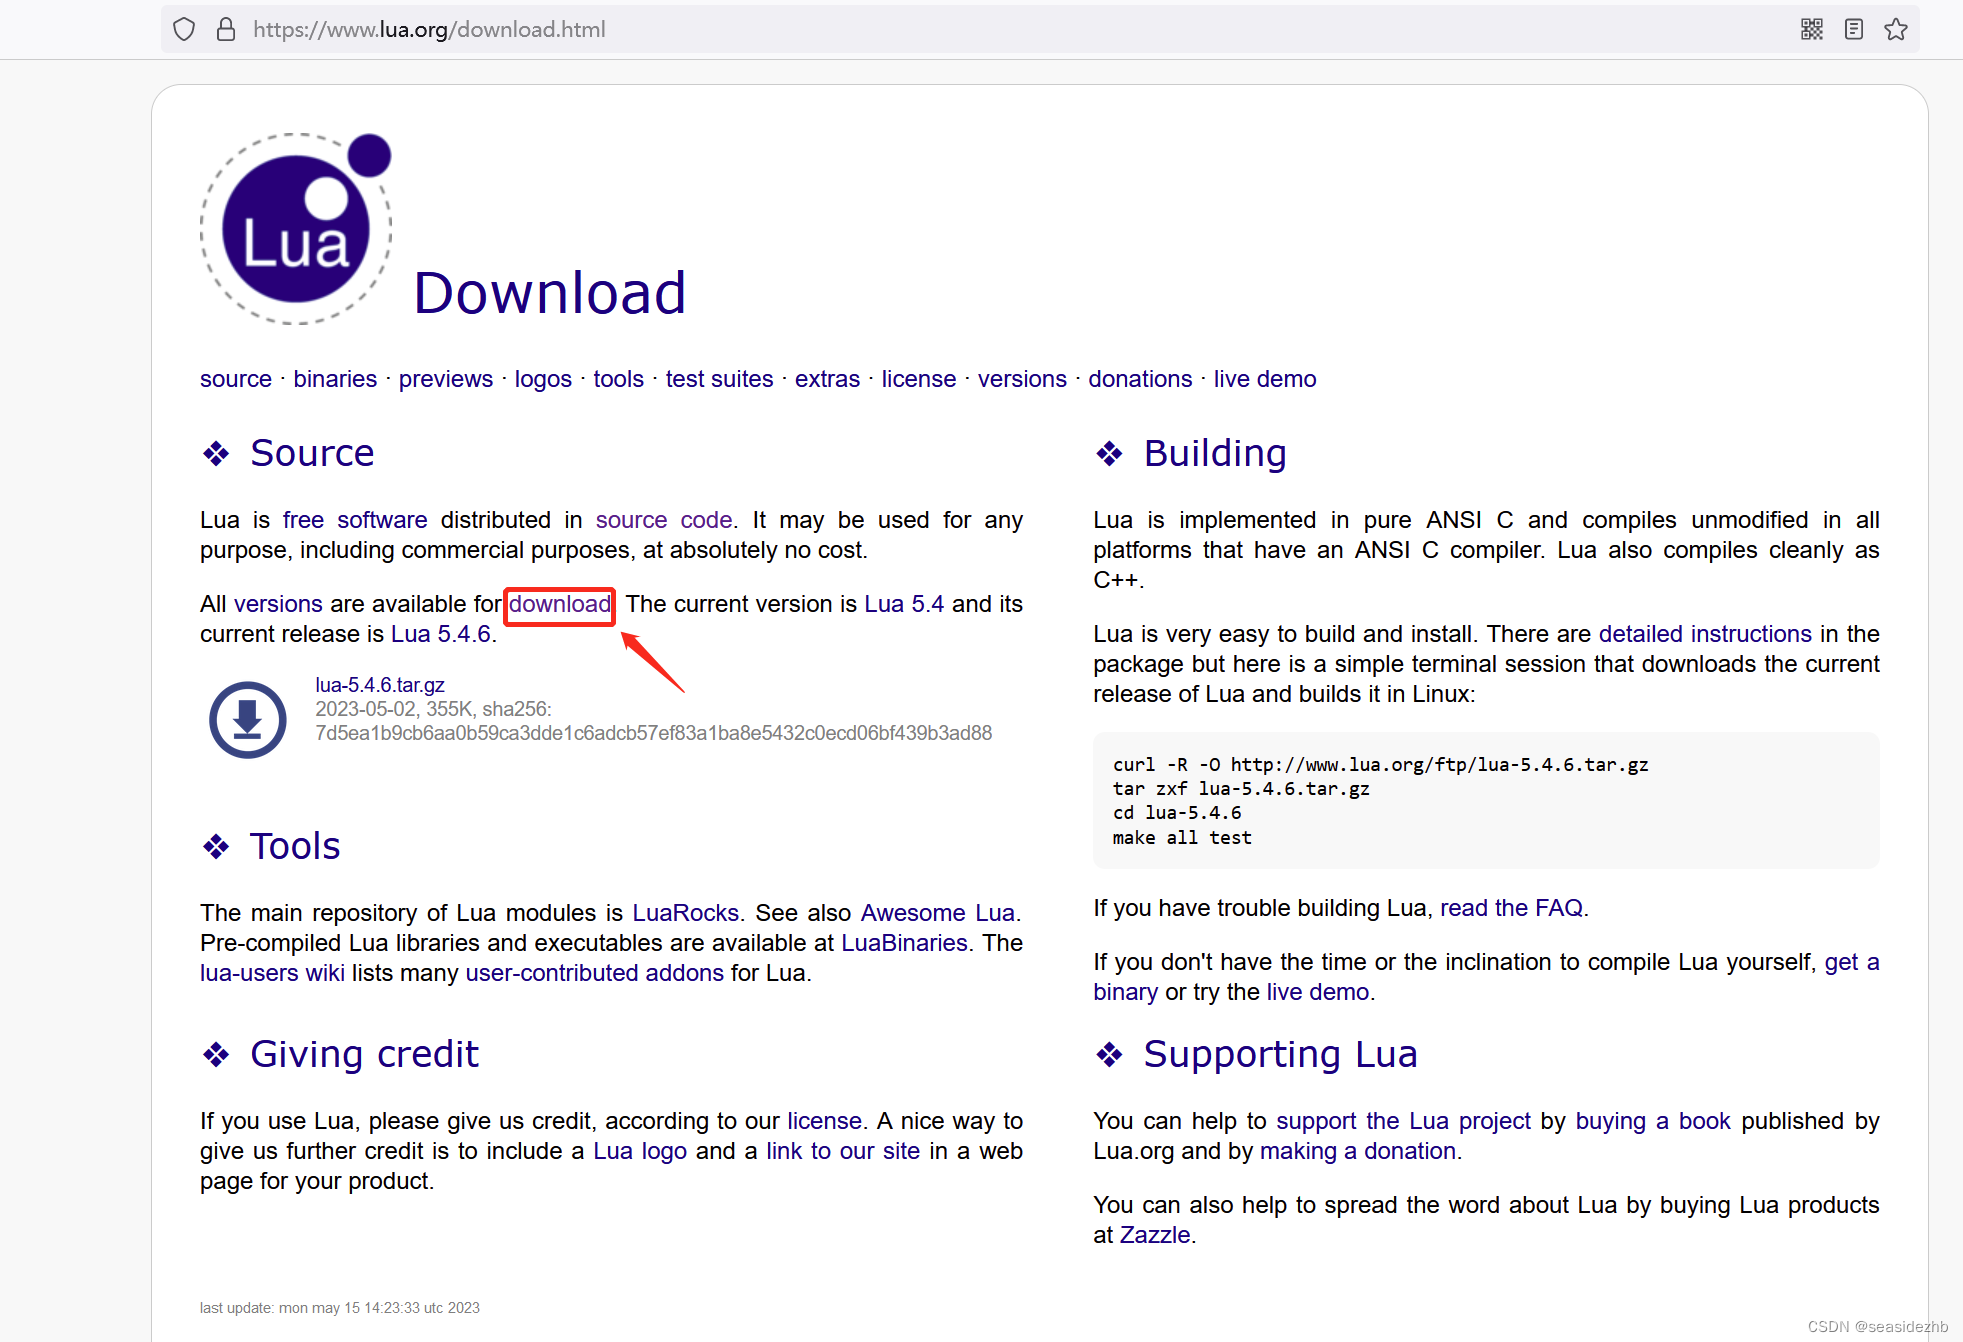Open 'buying a book' link

[1653, 1121]
